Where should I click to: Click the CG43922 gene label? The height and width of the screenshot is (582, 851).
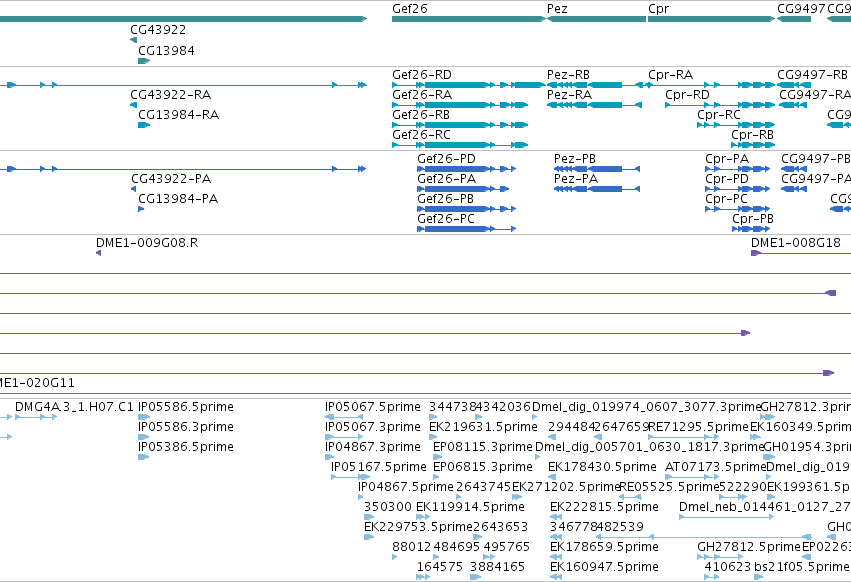(x=158, y=30)
